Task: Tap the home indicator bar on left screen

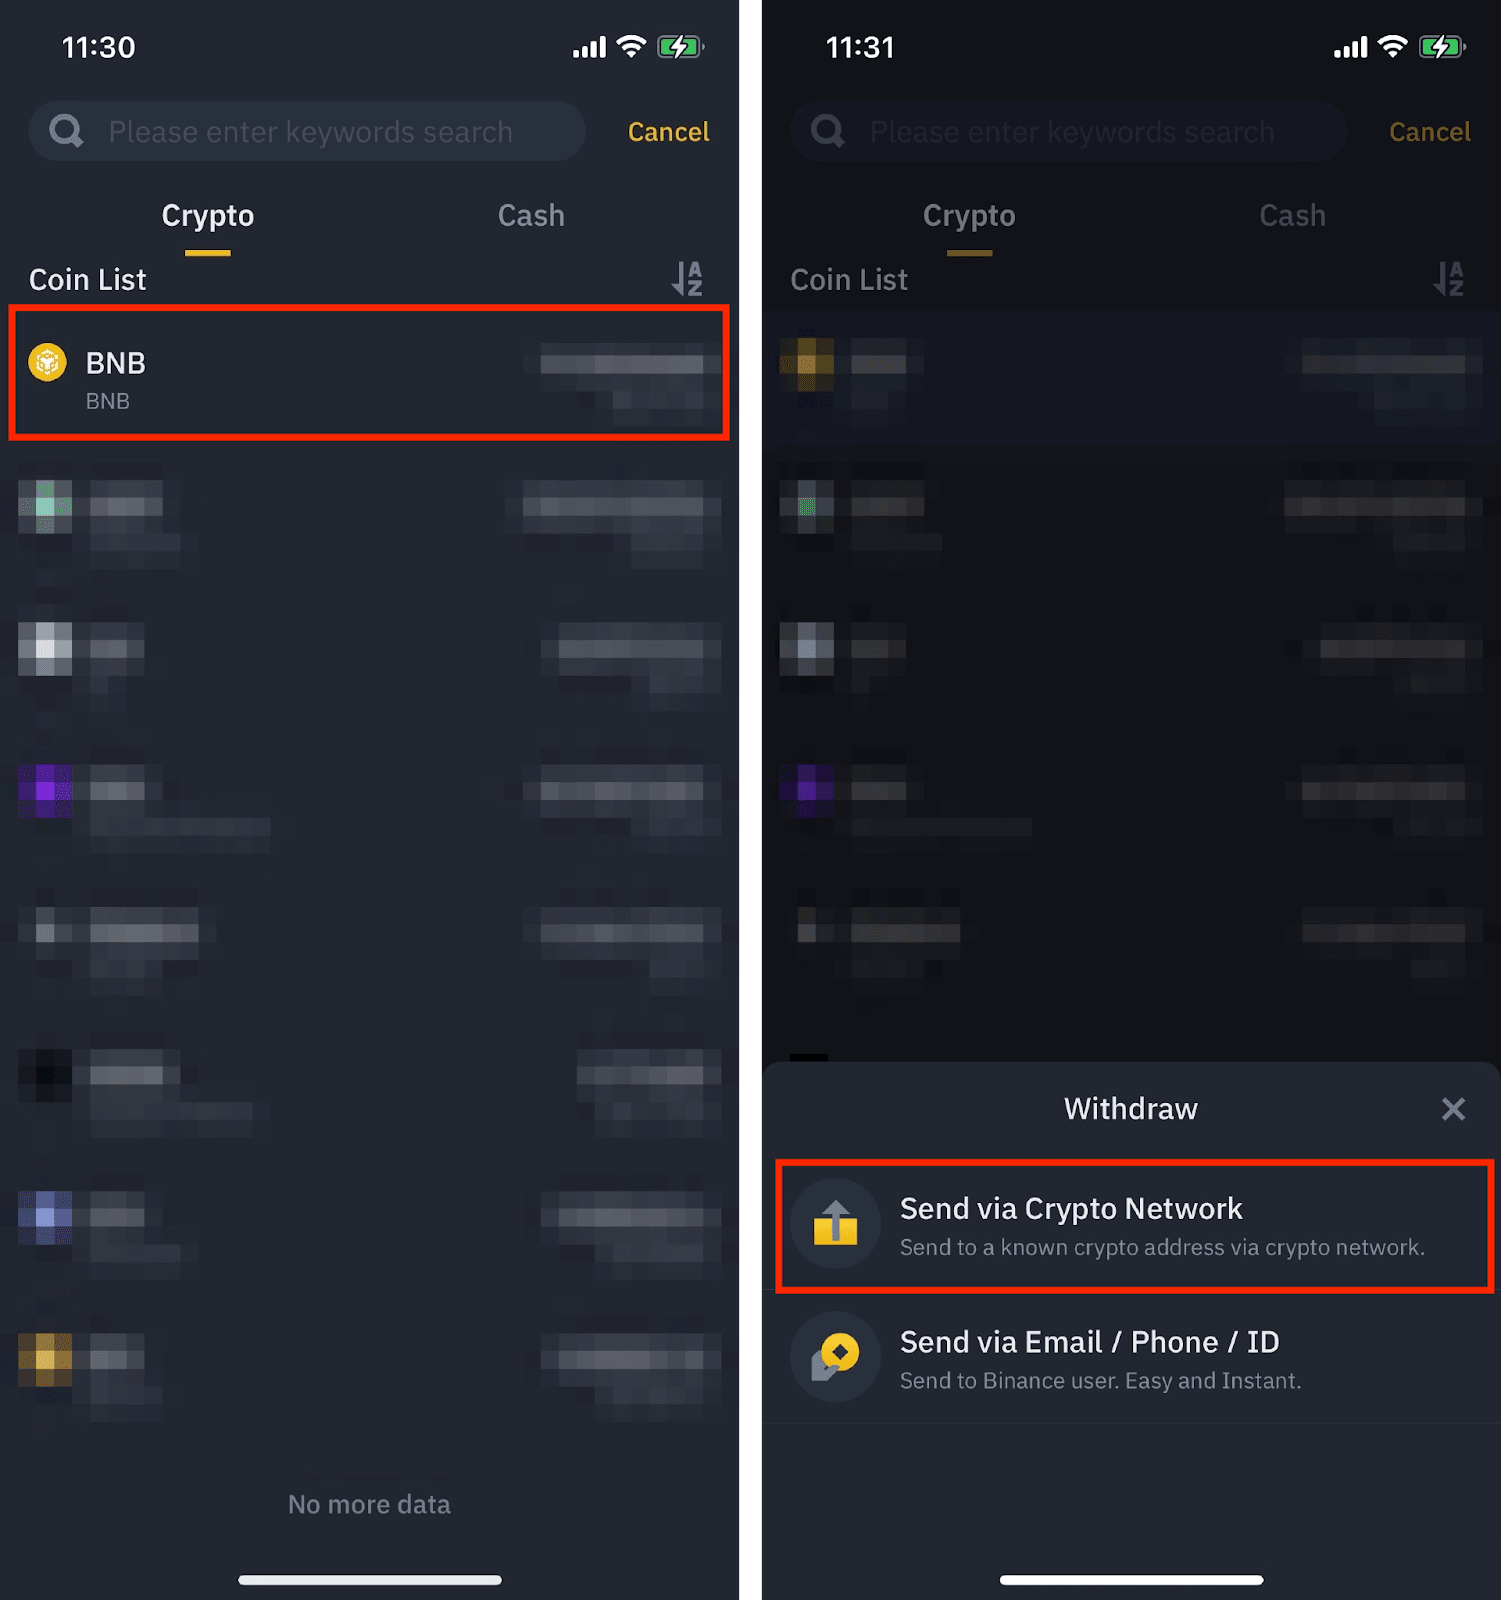Action: click(370, 1580)
